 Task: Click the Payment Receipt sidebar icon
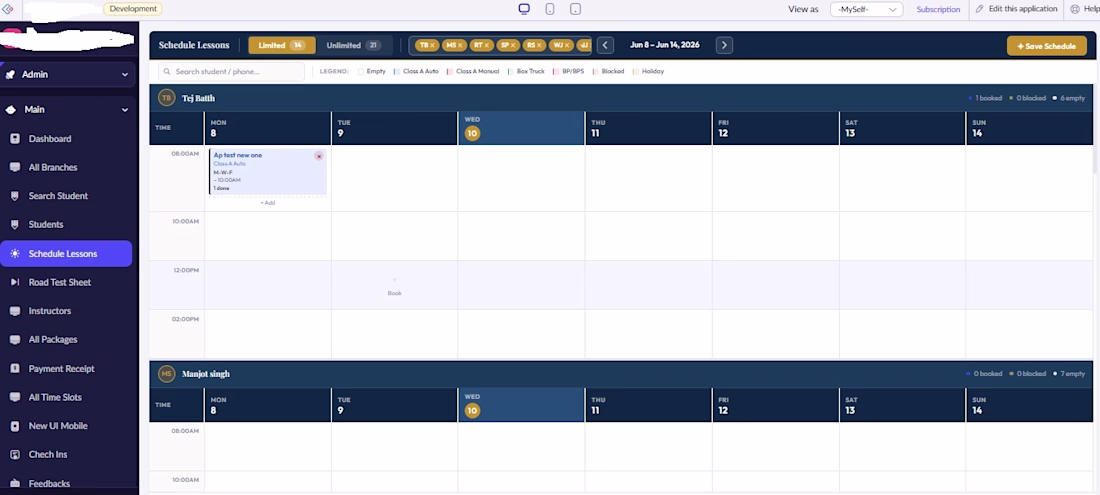click(x=15, y=368)
